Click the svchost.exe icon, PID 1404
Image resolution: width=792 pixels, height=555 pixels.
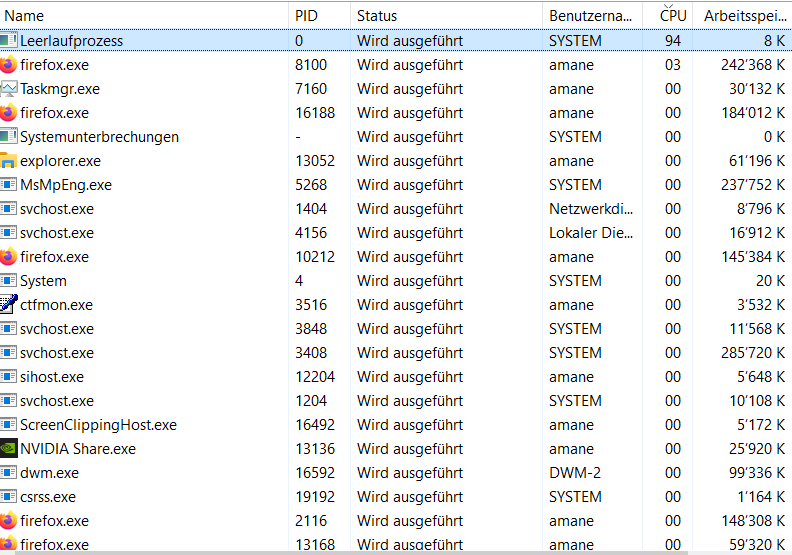click(x=9, y=209)
